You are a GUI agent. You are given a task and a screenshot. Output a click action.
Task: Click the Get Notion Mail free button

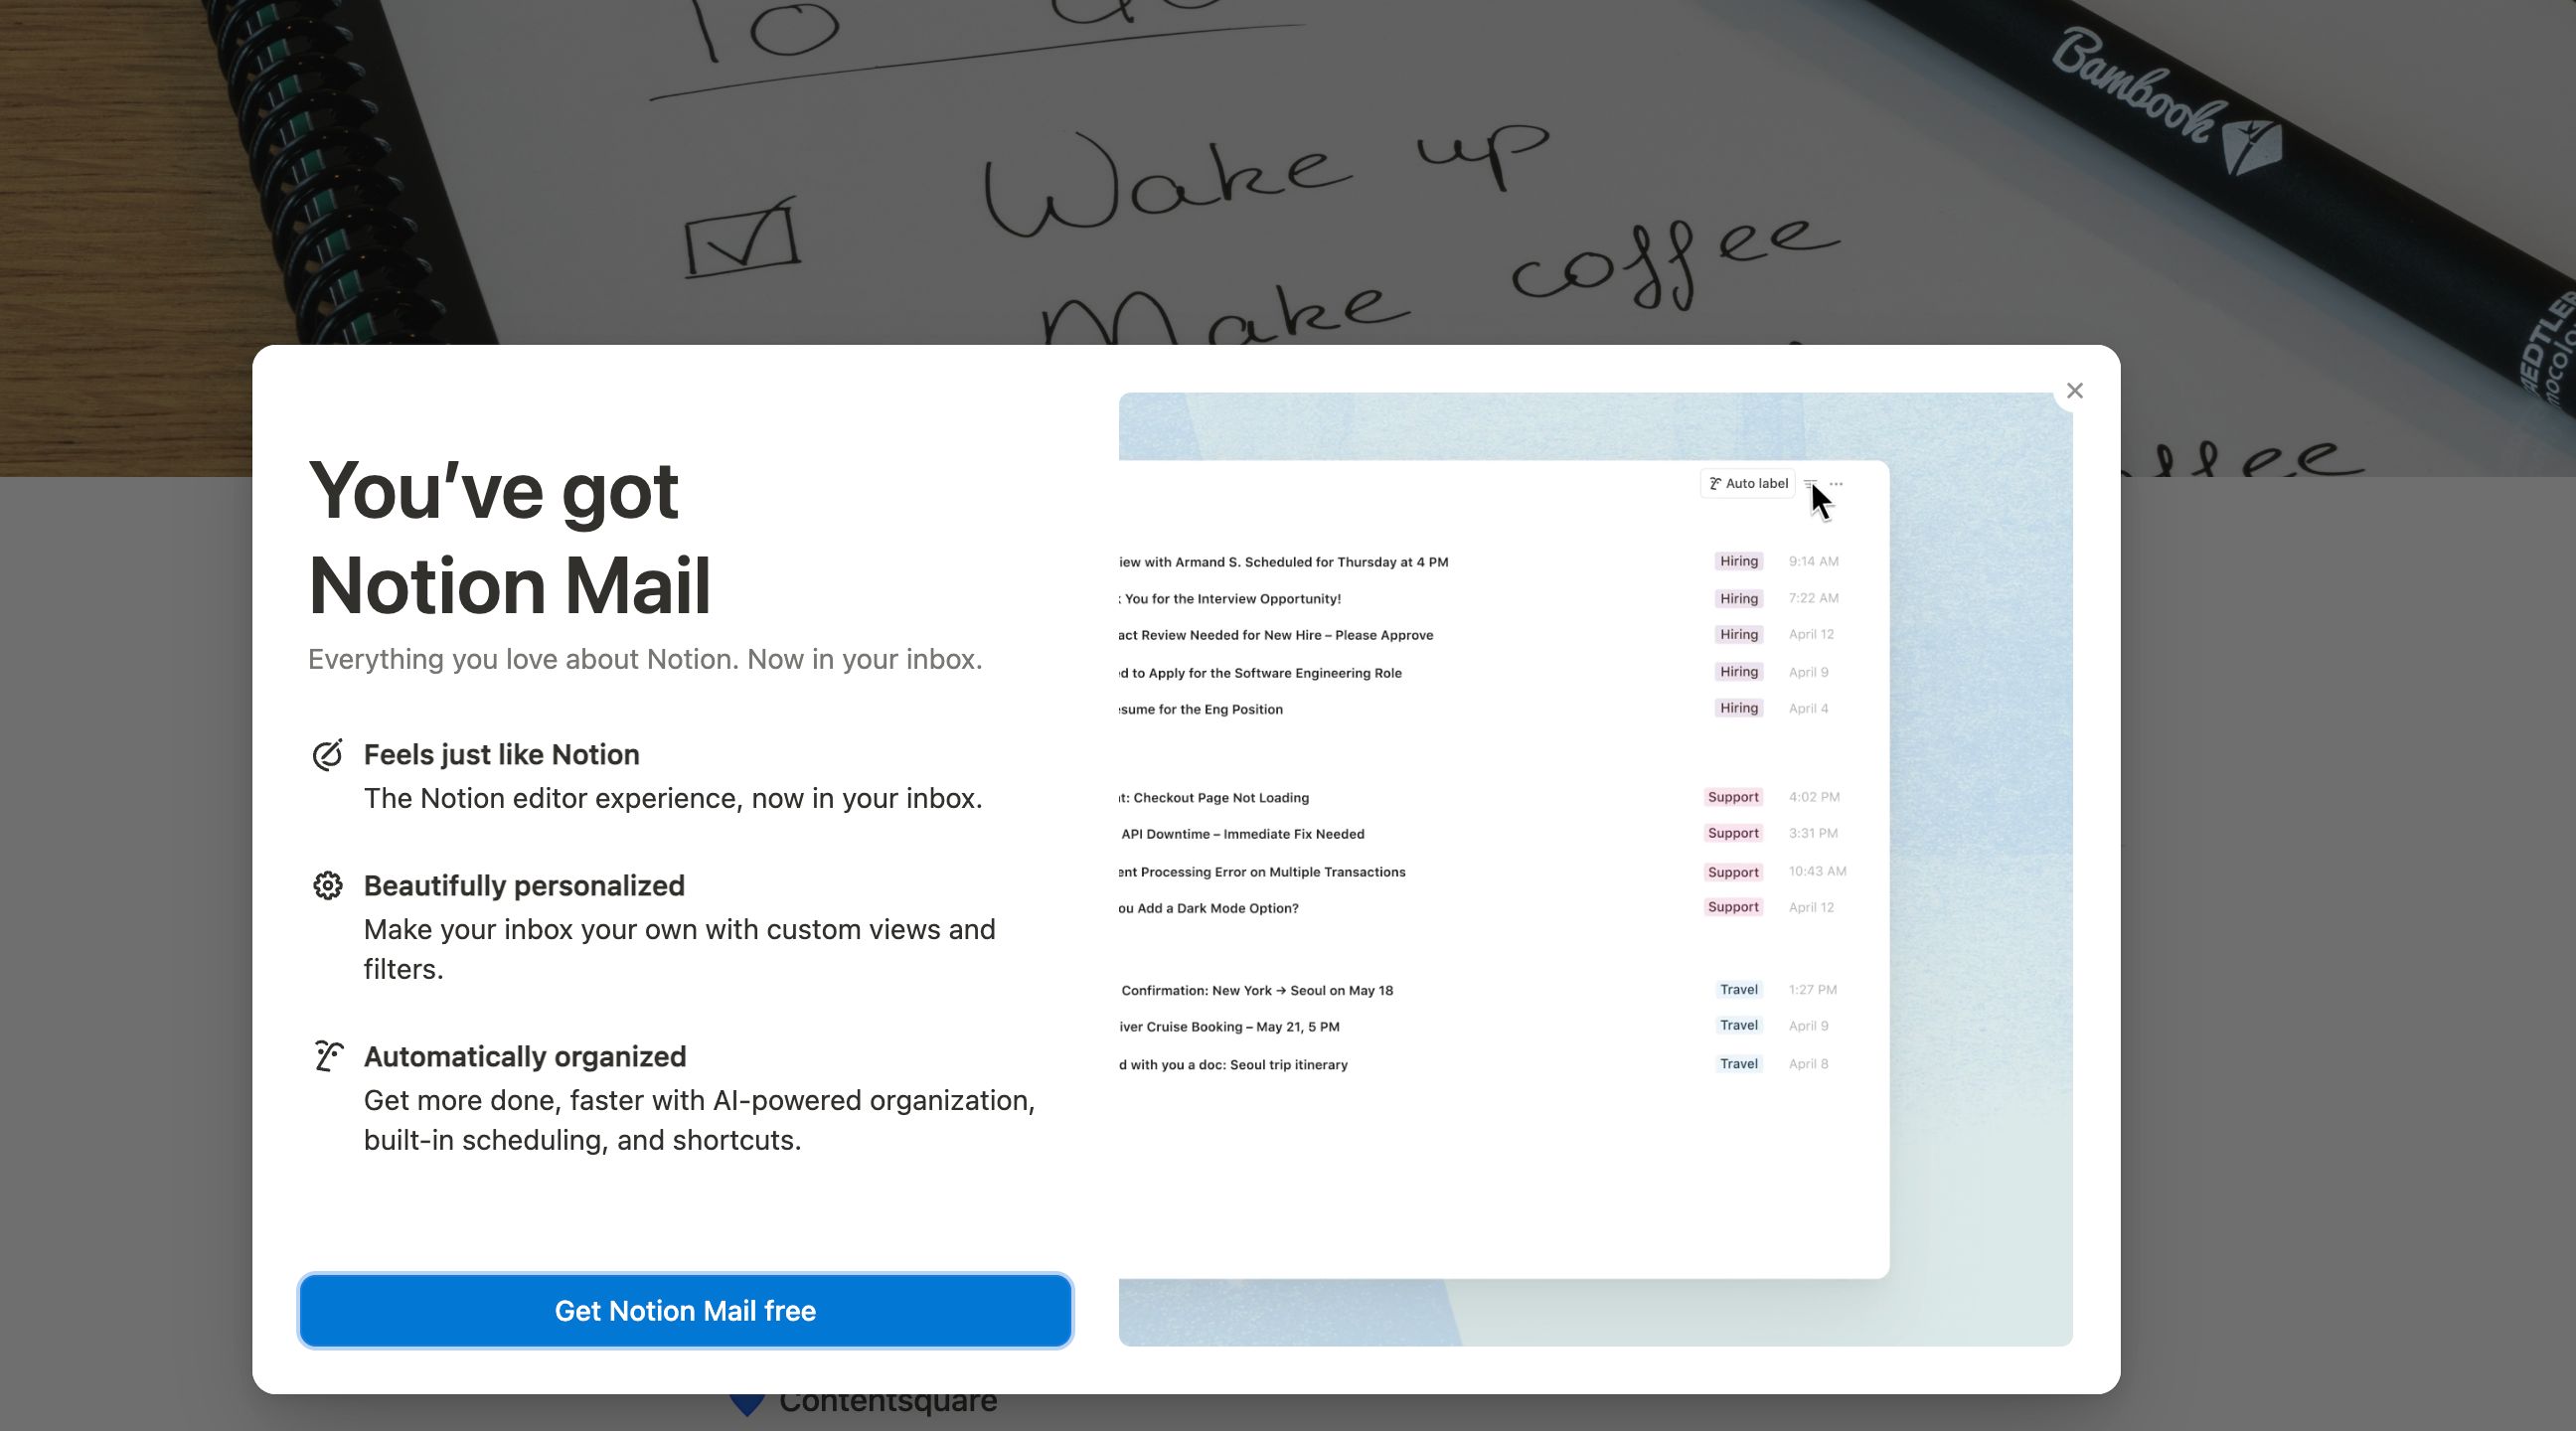[x=685, y=1310]
